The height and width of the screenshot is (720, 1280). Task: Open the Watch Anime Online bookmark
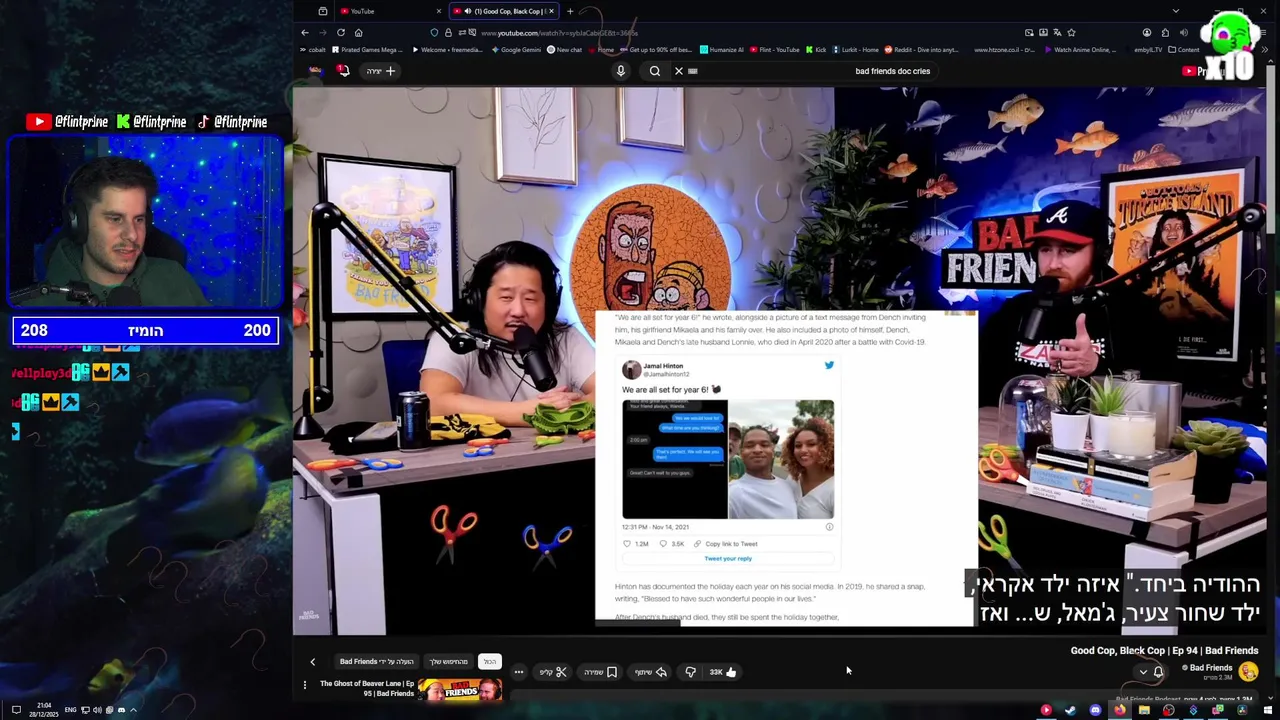1080,50
